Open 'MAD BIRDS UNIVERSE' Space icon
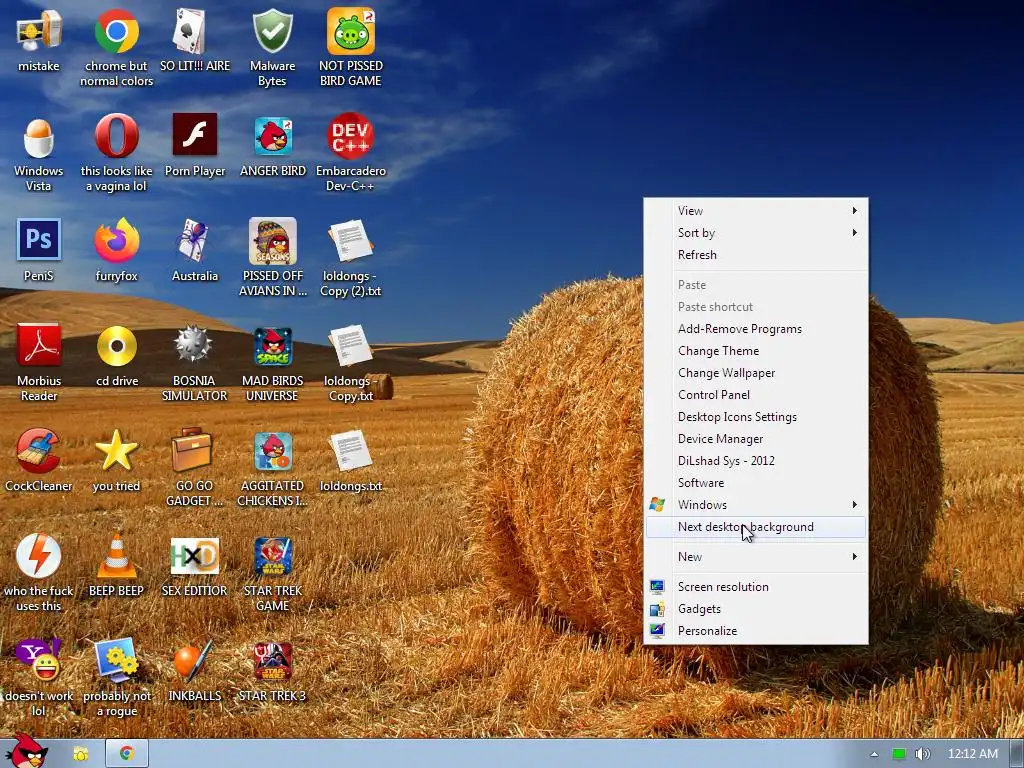1024x768 pixels. click(272, 346)
